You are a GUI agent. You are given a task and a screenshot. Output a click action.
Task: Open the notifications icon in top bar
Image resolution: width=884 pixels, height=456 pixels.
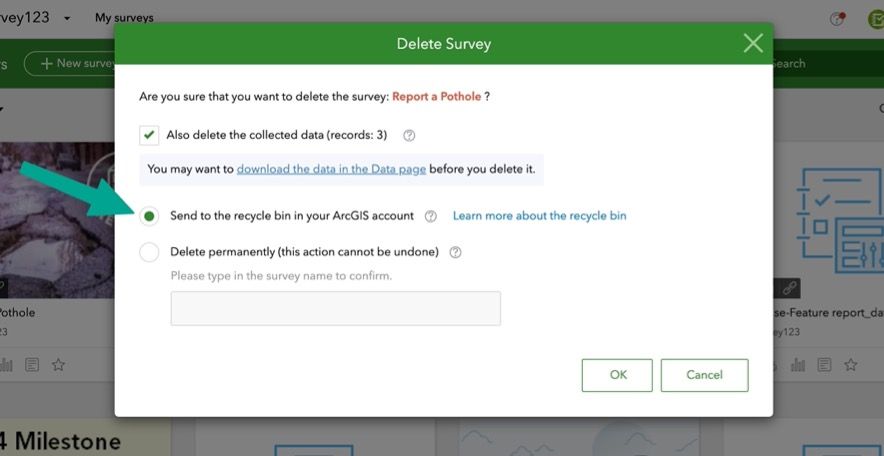[x=838, y=18]
